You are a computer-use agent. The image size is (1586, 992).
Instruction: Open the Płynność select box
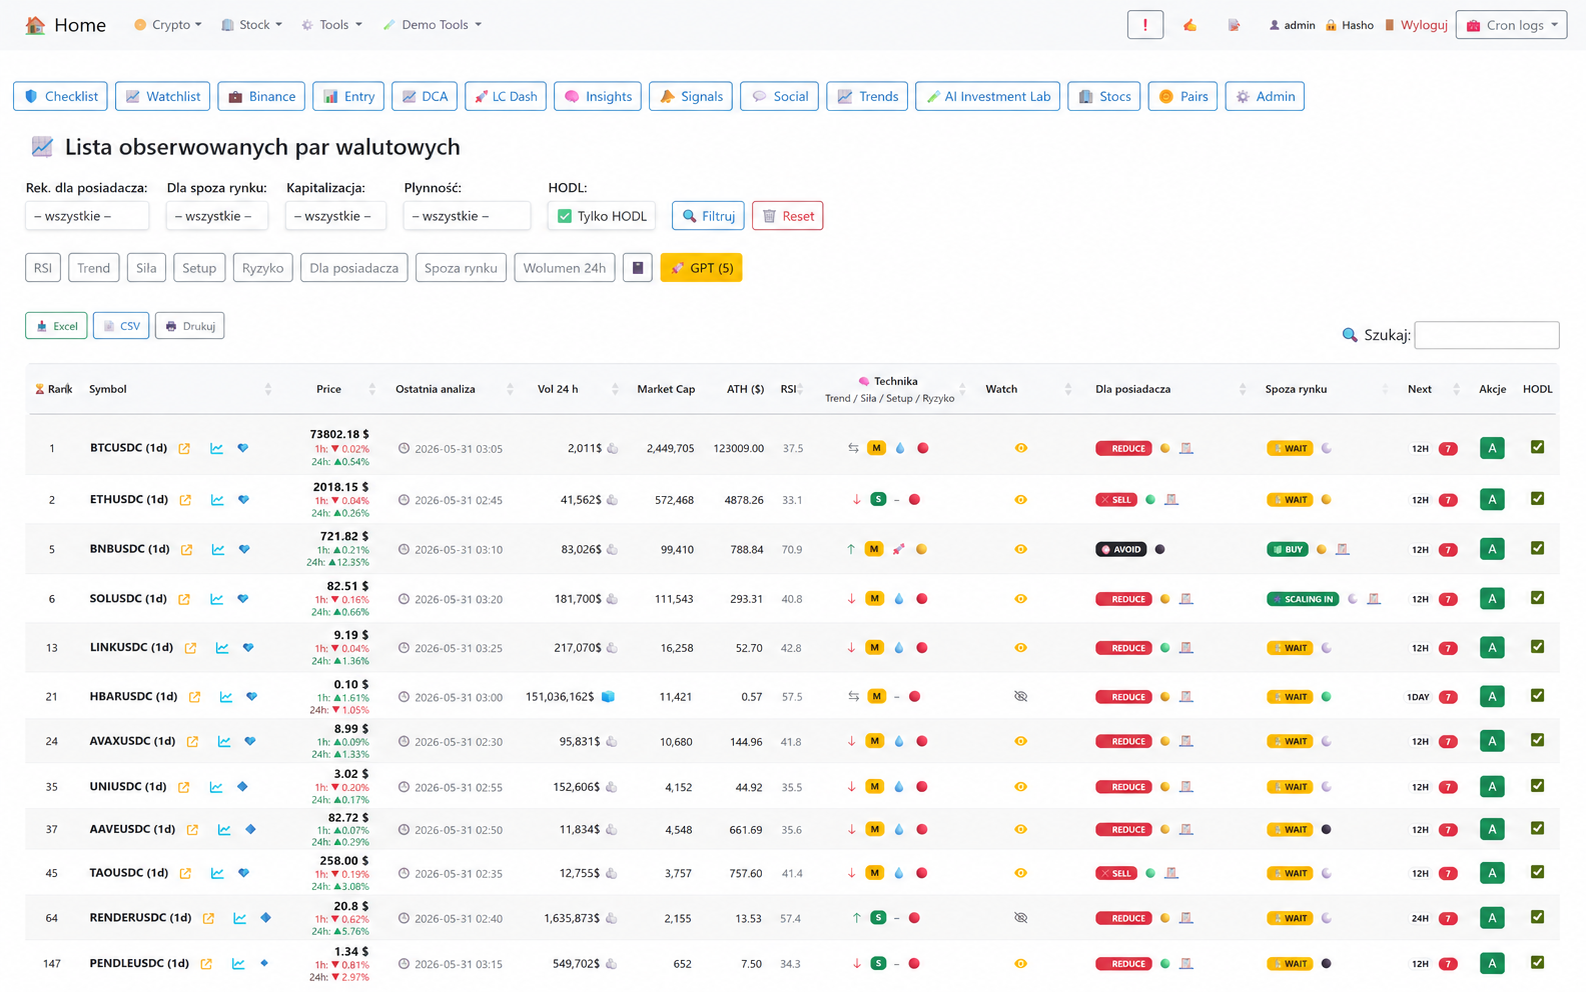(x=467, y=216)
